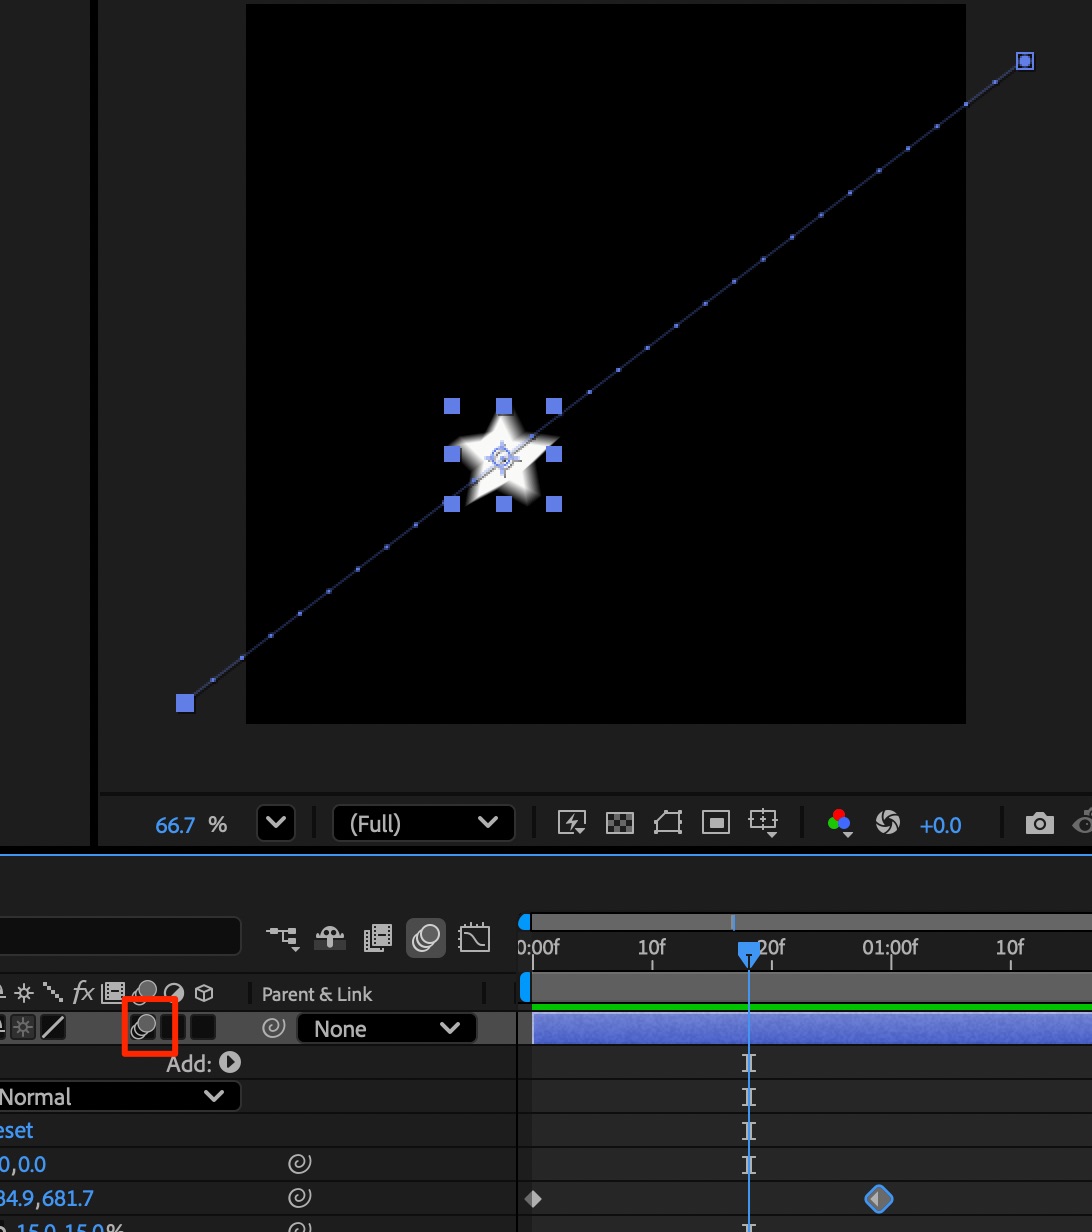The height and width of the screenshot is (1232, 1092).
Task: Click the Composition Mini-Flowchart icon
Action: (x=283, y=938)
